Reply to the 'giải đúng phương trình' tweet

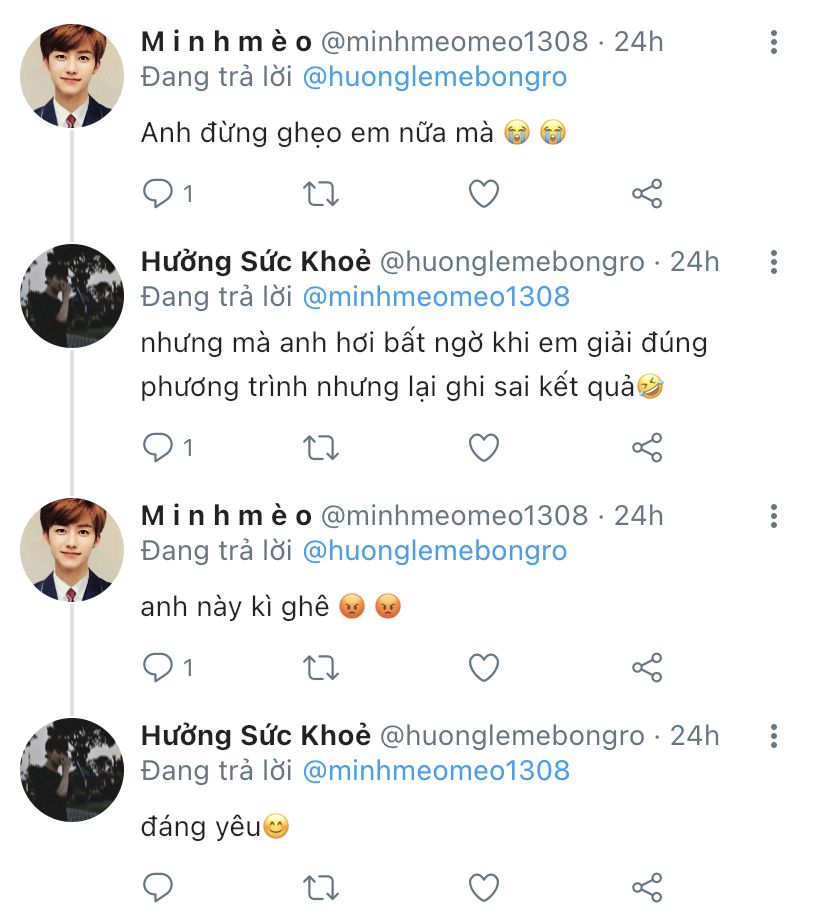point(158,447)
